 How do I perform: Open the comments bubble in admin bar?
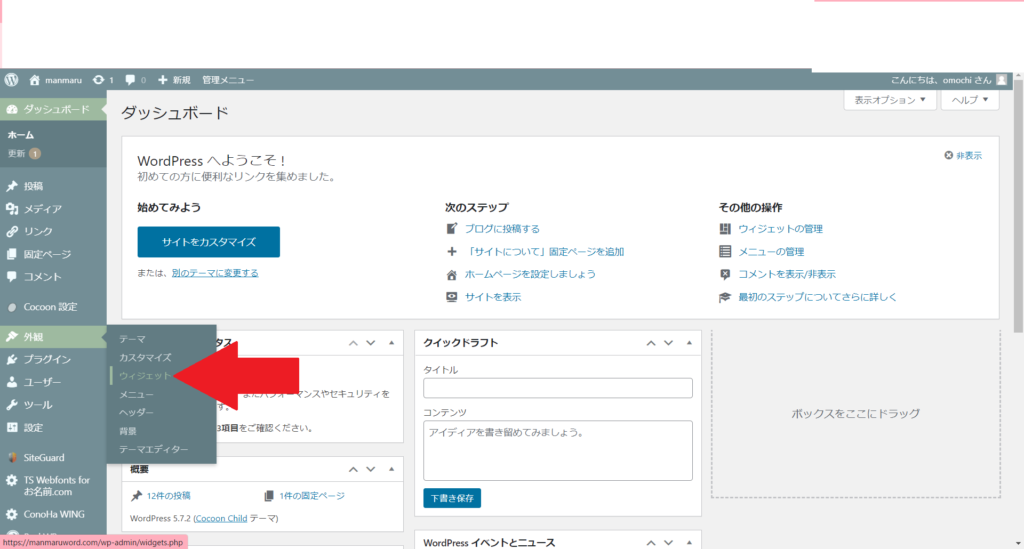tap(136, 80)
